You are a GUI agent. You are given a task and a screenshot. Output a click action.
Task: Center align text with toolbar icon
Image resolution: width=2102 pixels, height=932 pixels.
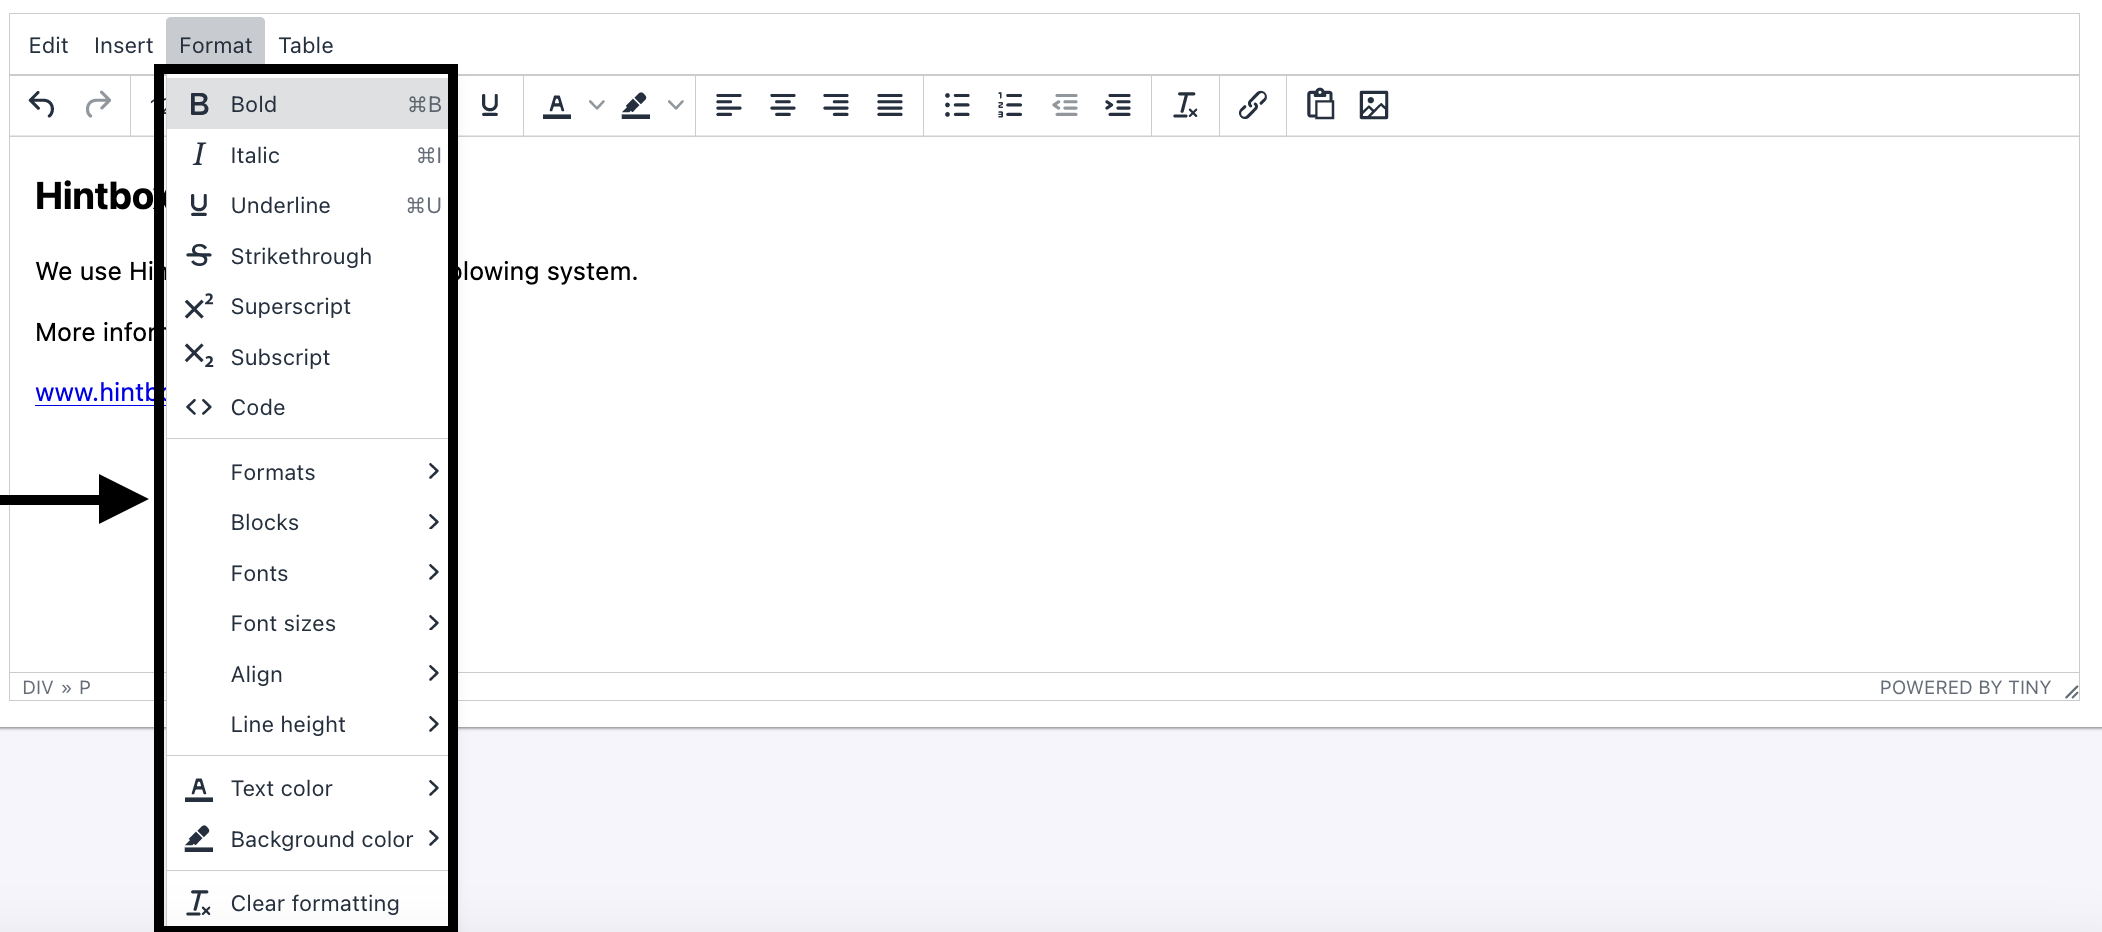point(783,104)
